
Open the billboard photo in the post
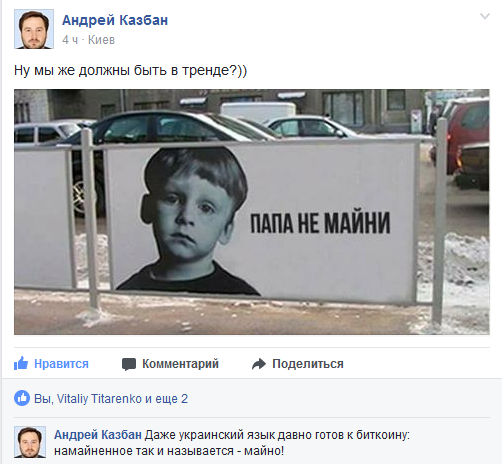252,212
